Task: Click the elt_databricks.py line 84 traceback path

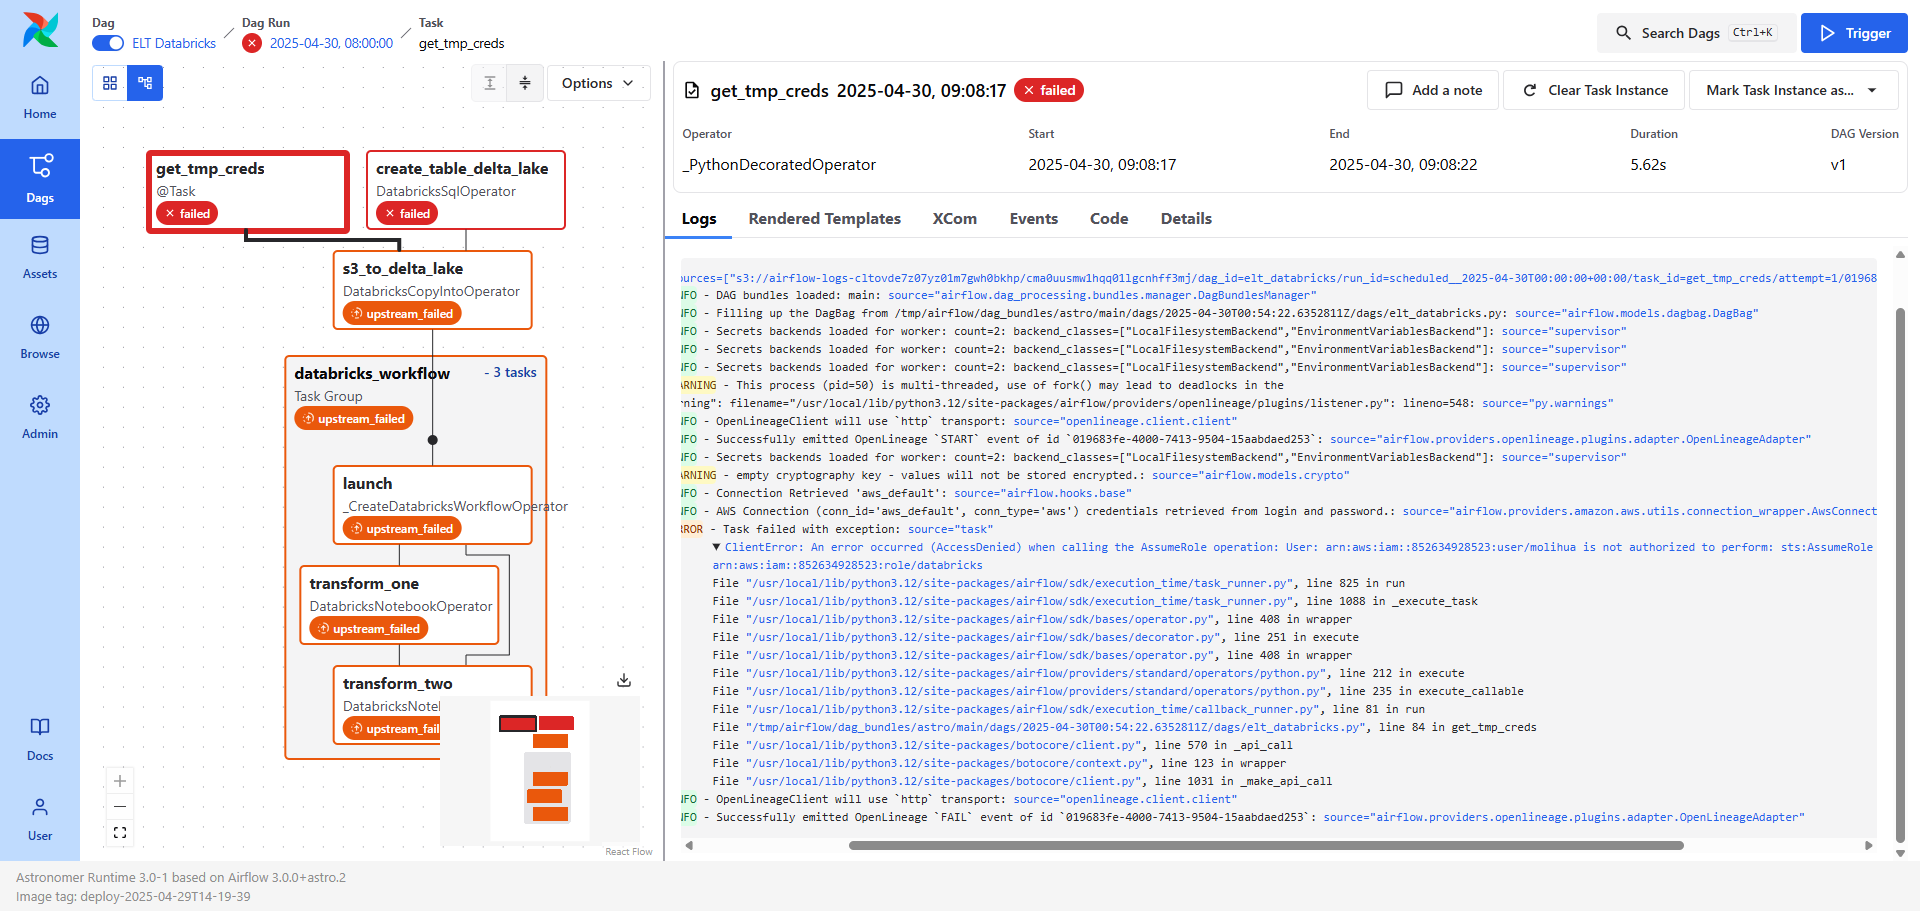Action: click(1057, 727)
